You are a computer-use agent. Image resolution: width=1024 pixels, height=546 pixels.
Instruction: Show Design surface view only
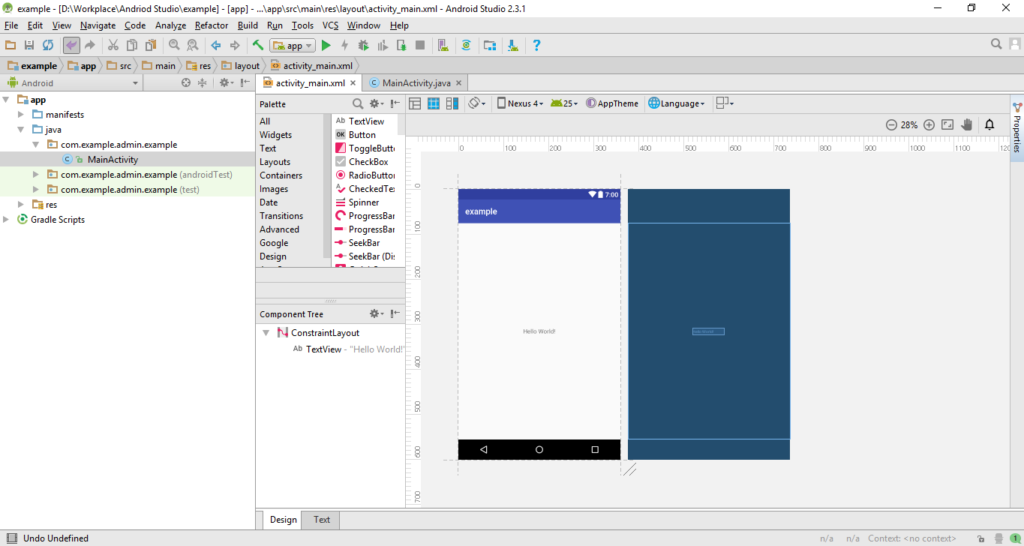tap(415, 103)
